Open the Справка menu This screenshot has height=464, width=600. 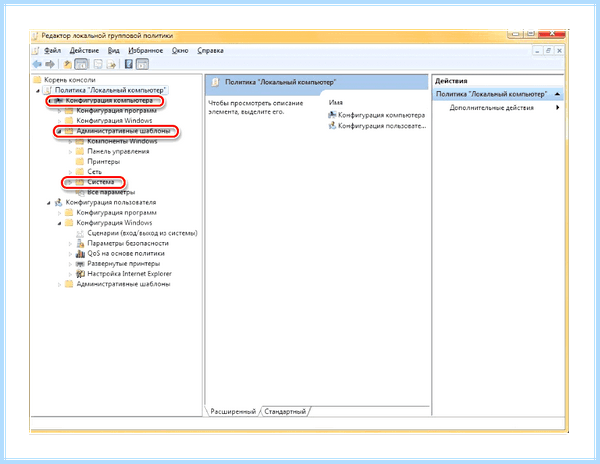tap(210, 50)
